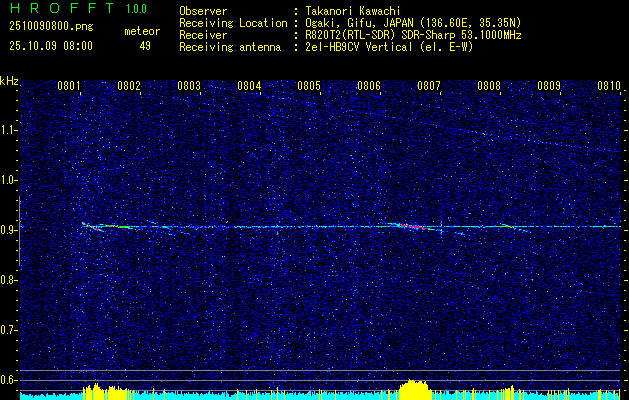Click the kHz axis unit label
This screenshot has width=629, height=400.
tap(9, 81)
